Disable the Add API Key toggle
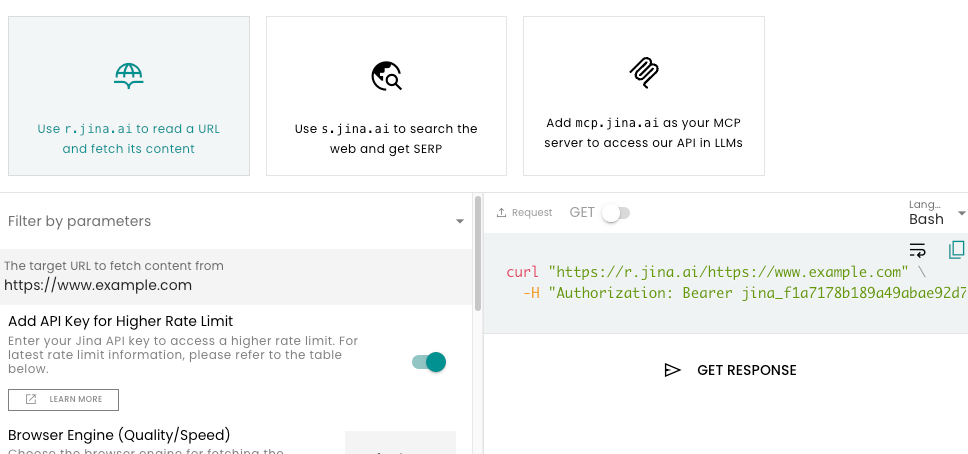 [429, 362]
